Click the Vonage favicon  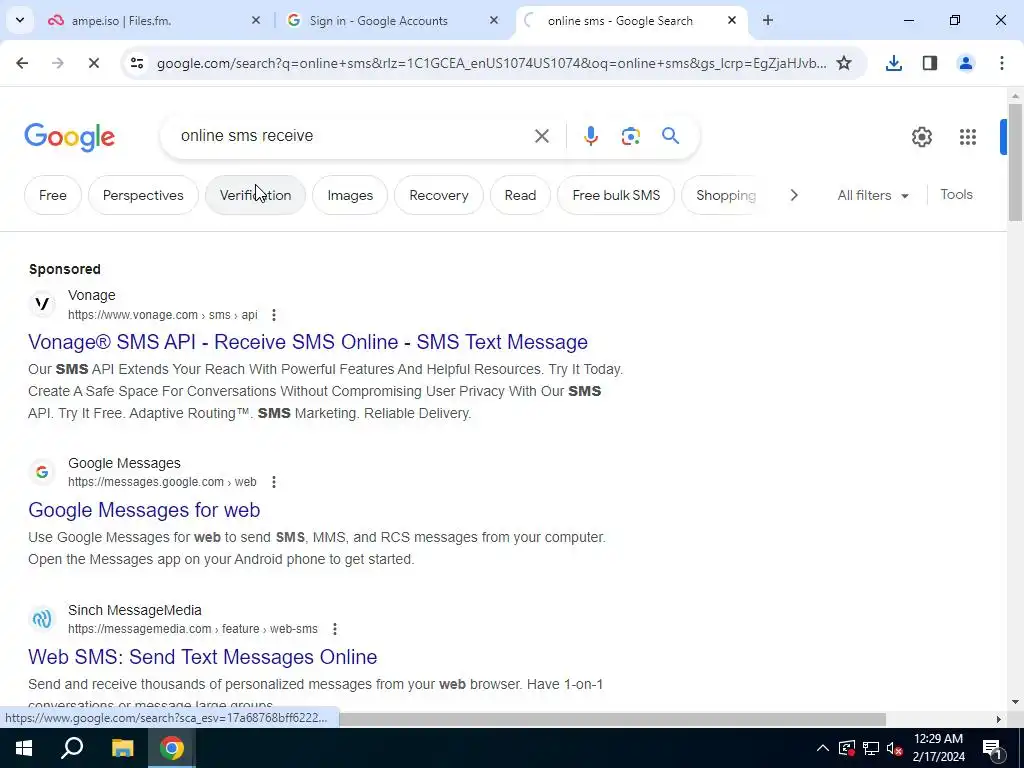(42, 304)
